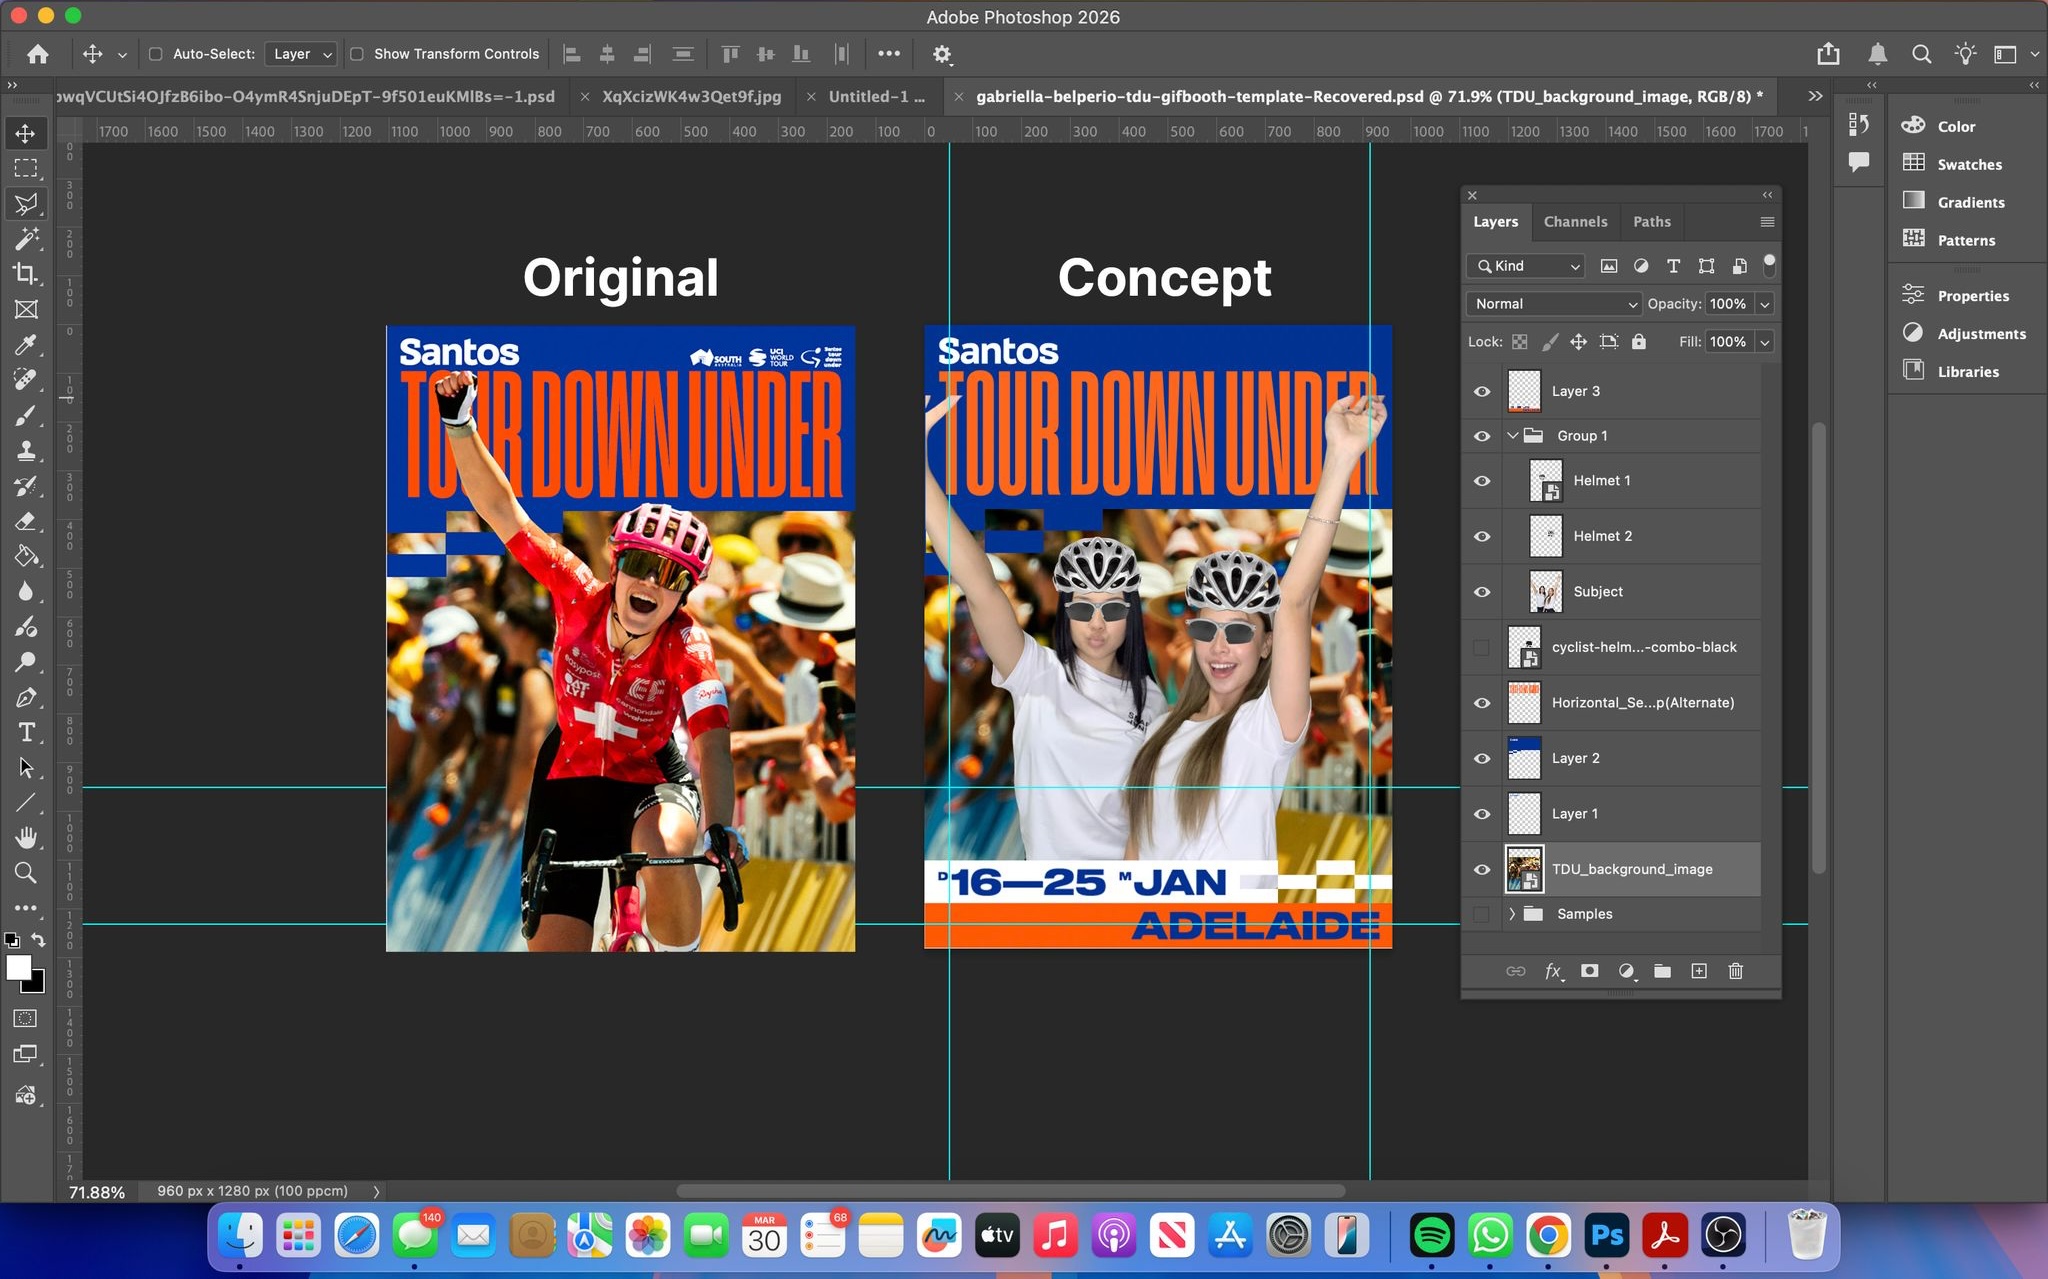Create a new layer with plus icon

1699,971
